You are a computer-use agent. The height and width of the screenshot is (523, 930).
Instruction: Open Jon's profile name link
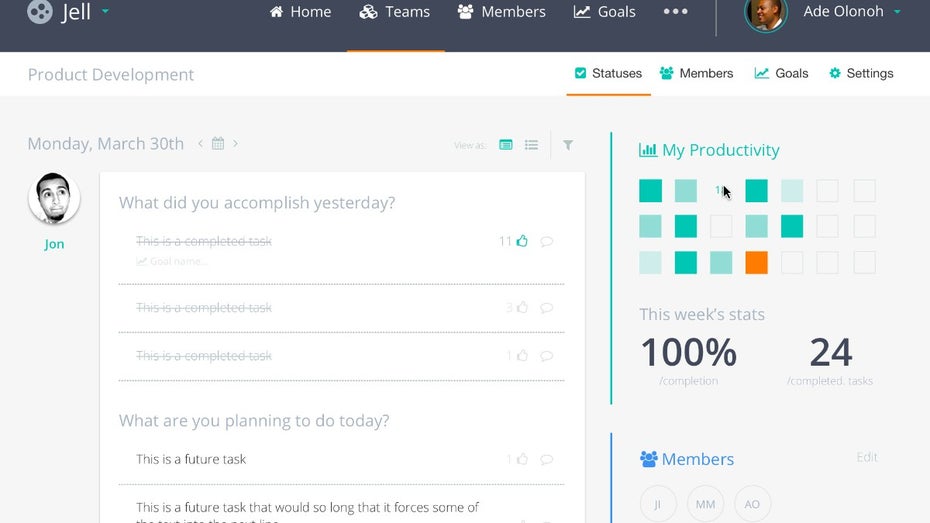pos(54,244)
